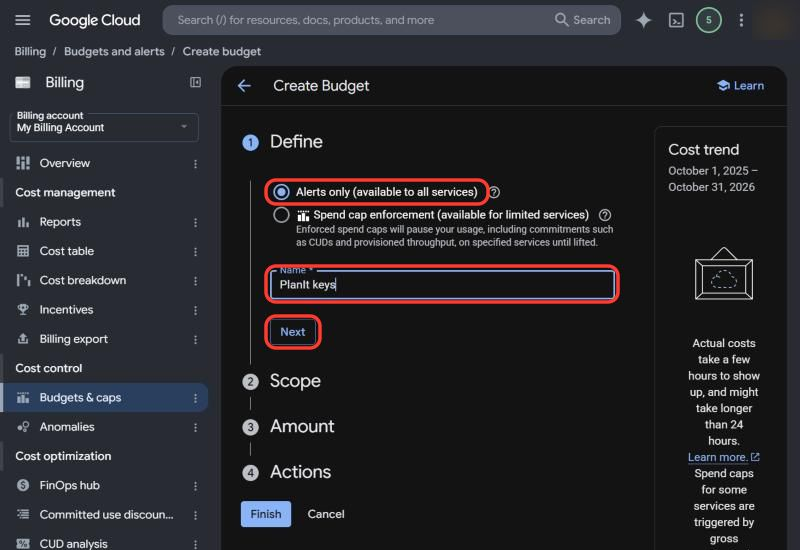Click the search magnifier icon

point(561,20)
